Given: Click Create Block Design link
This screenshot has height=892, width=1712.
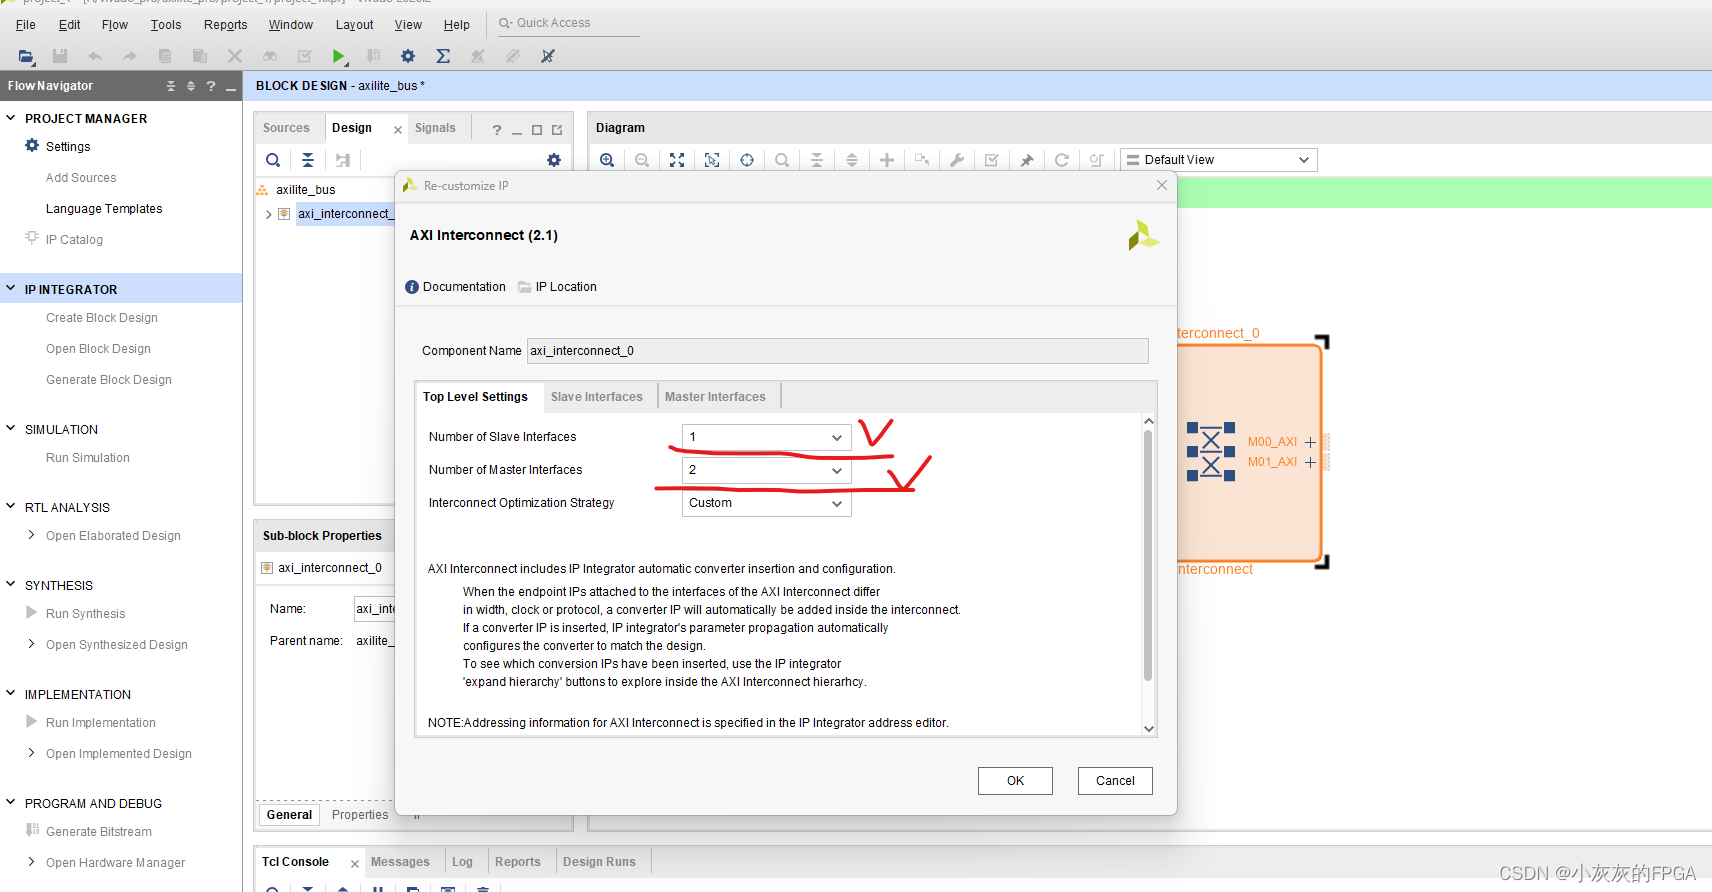Looking at the screenshot, I should (102, 318).
